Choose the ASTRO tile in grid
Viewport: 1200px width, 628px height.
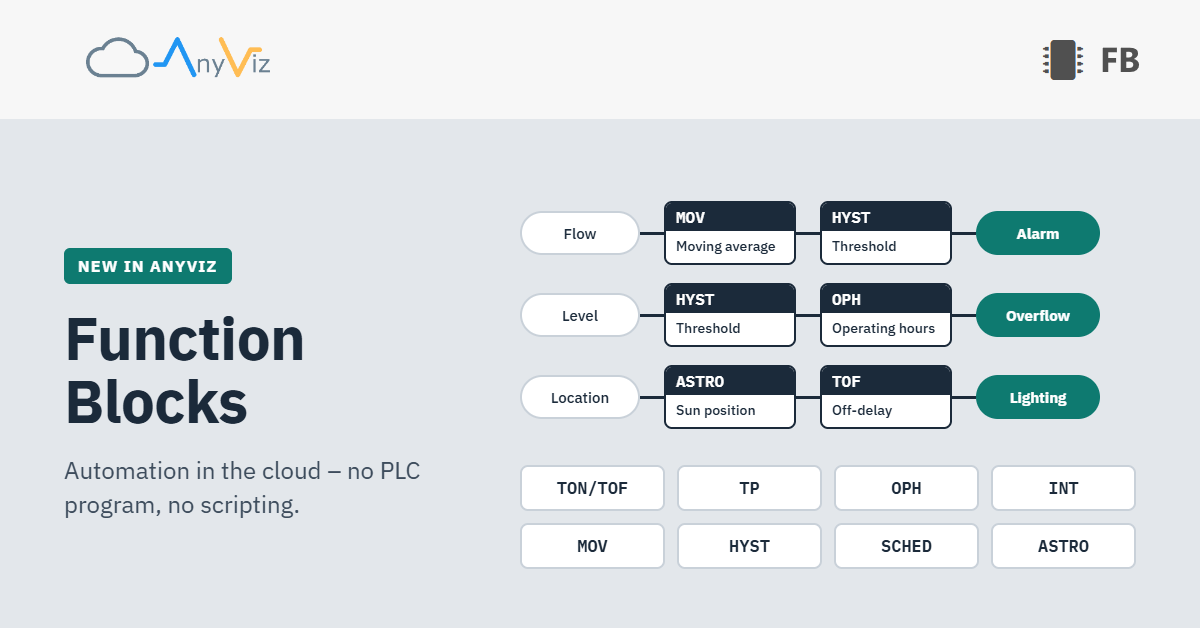(x=1063, y=546)
